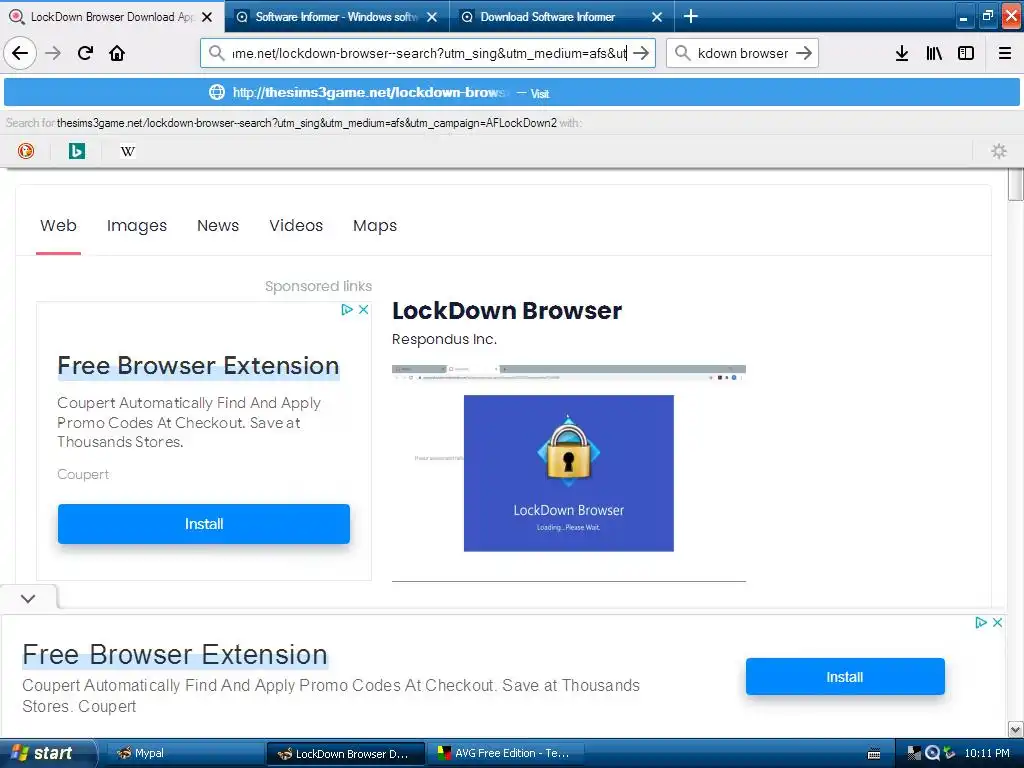Click the search arrow in the search box
Image resolution: width=1024 pixels, height=768 pixels.
(x=804, y=53)
